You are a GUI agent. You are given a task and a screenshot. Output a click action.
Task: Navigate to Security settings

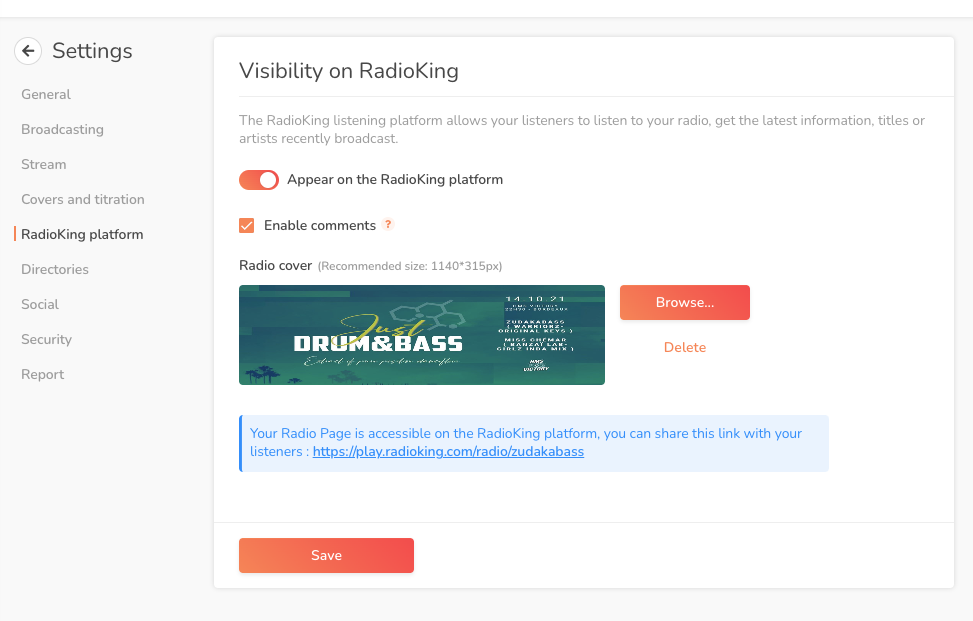(x=47, y=339)
